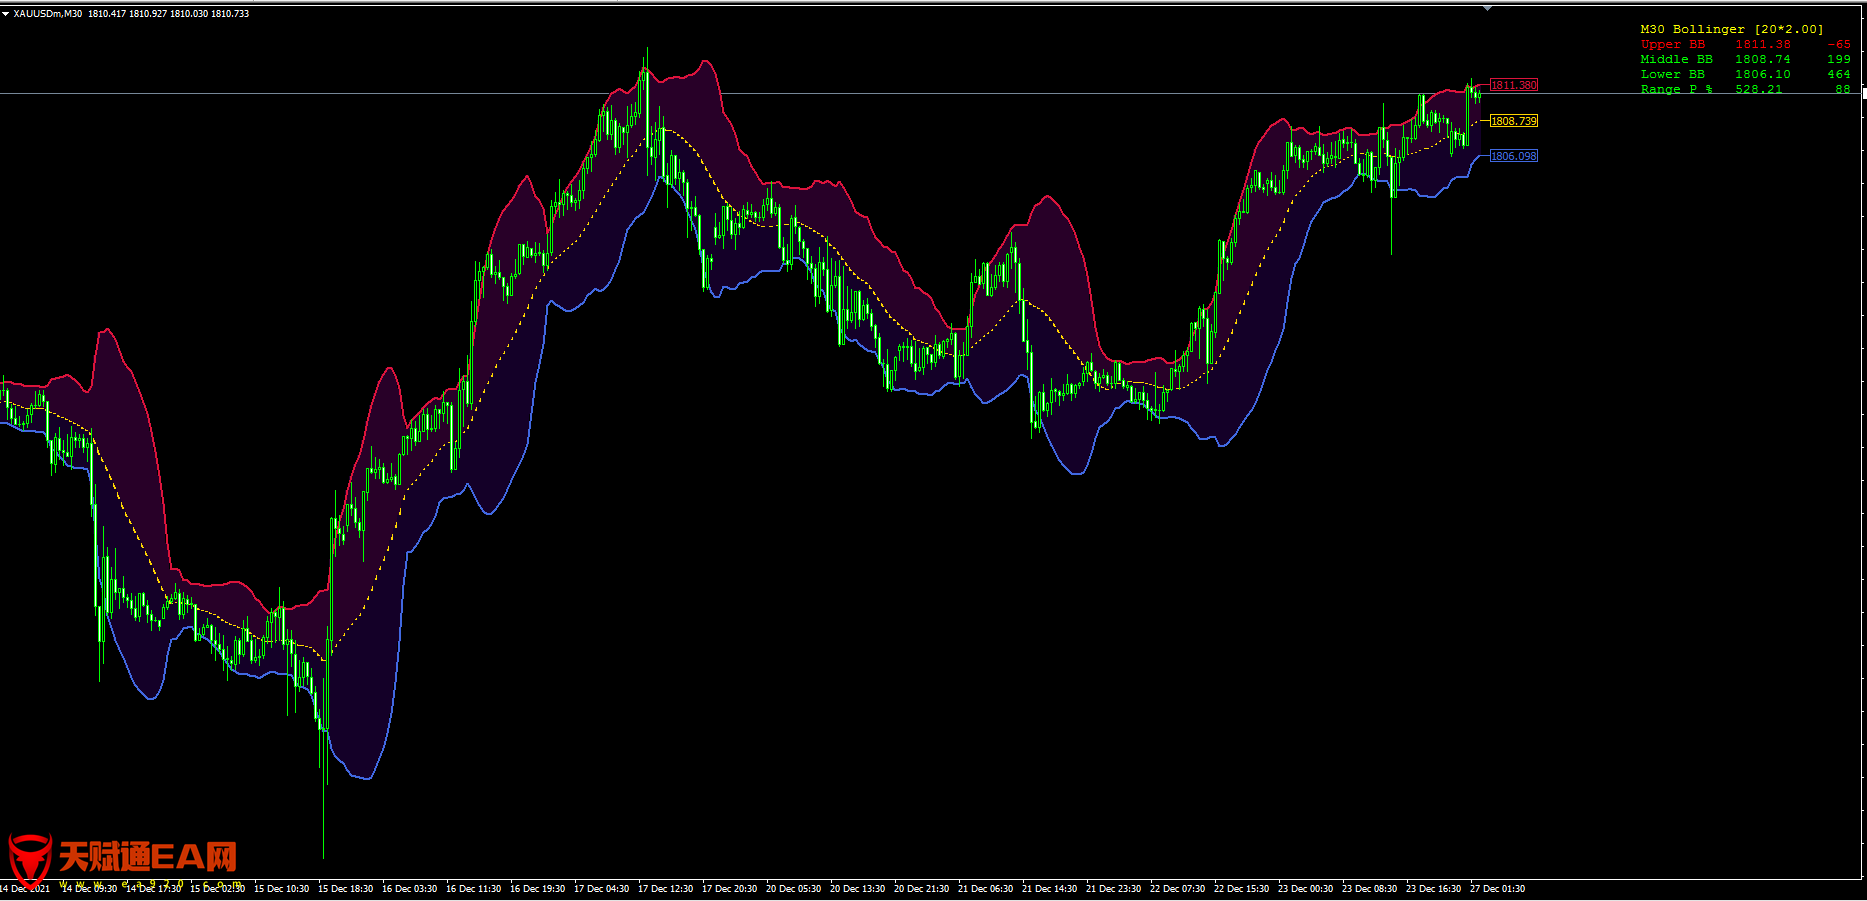Click the 20 Dec 13:30 time label
The height and width of the screenshot is (901, 1867).
pyautogui.click(x=858, y=888)
